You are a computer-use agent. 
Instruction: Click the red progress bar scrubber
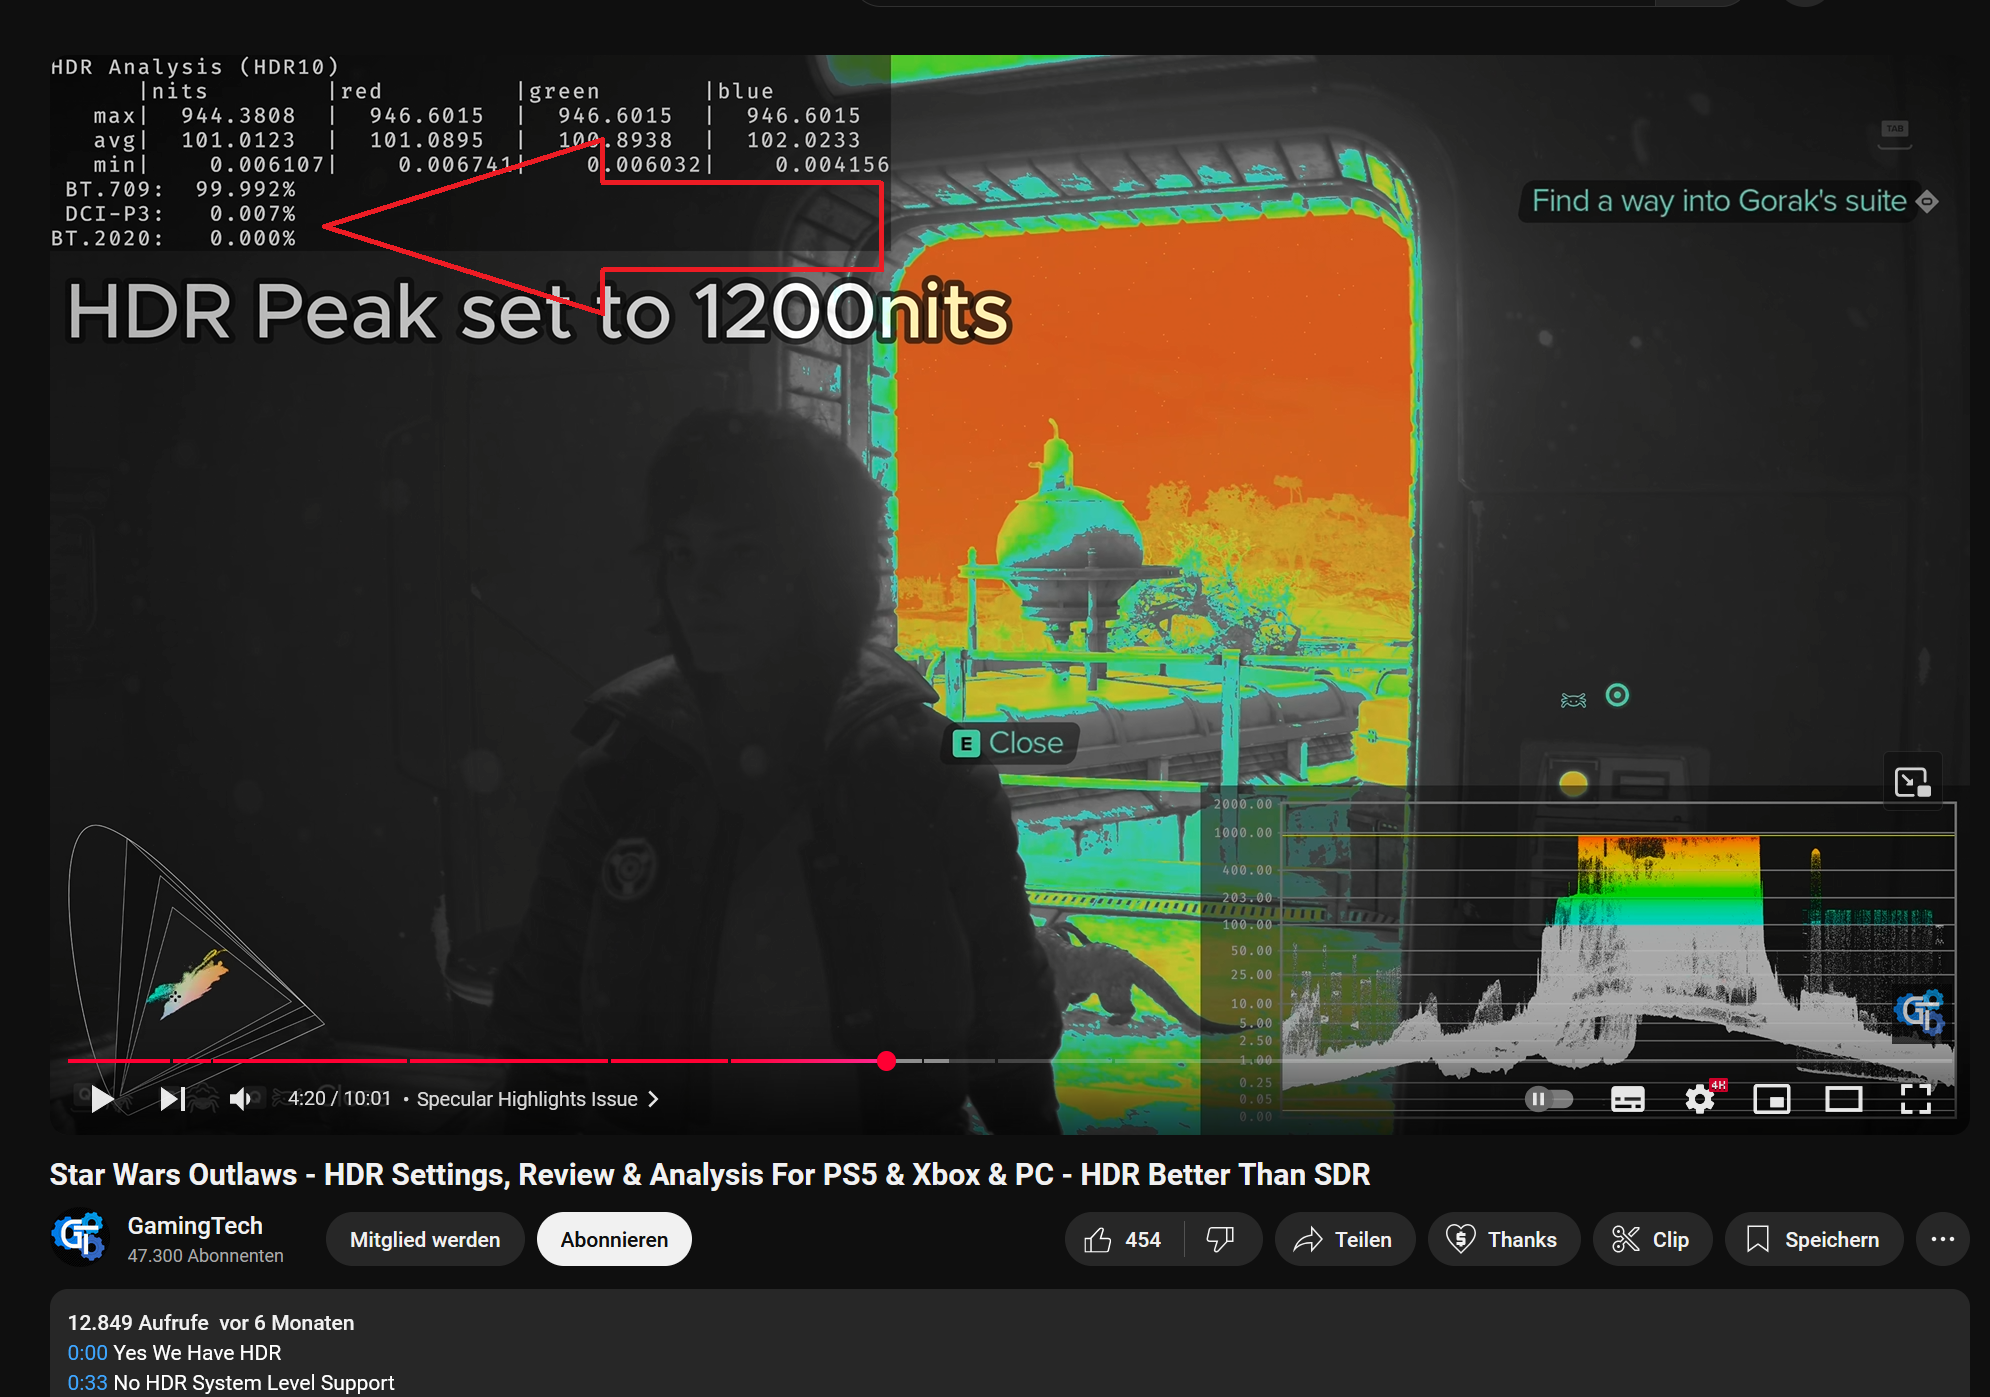[x=886, y=1061]
